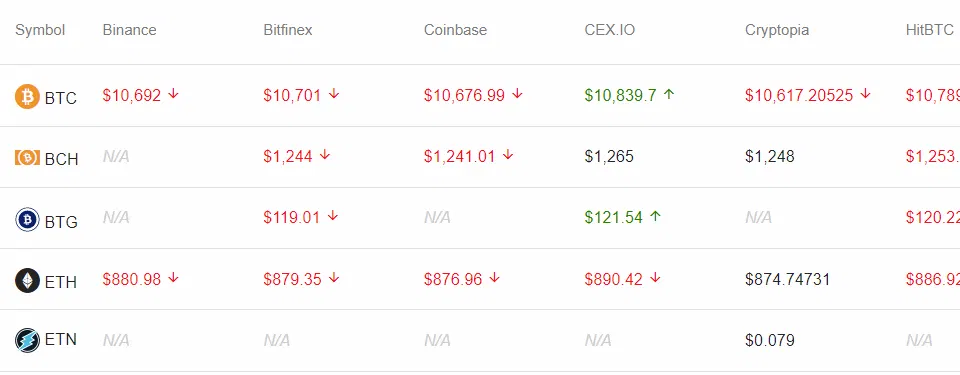This screenshot has height=375, width=960.
Task: Click the Electroneum ETN icon
Action: click(x=28, y=340)
